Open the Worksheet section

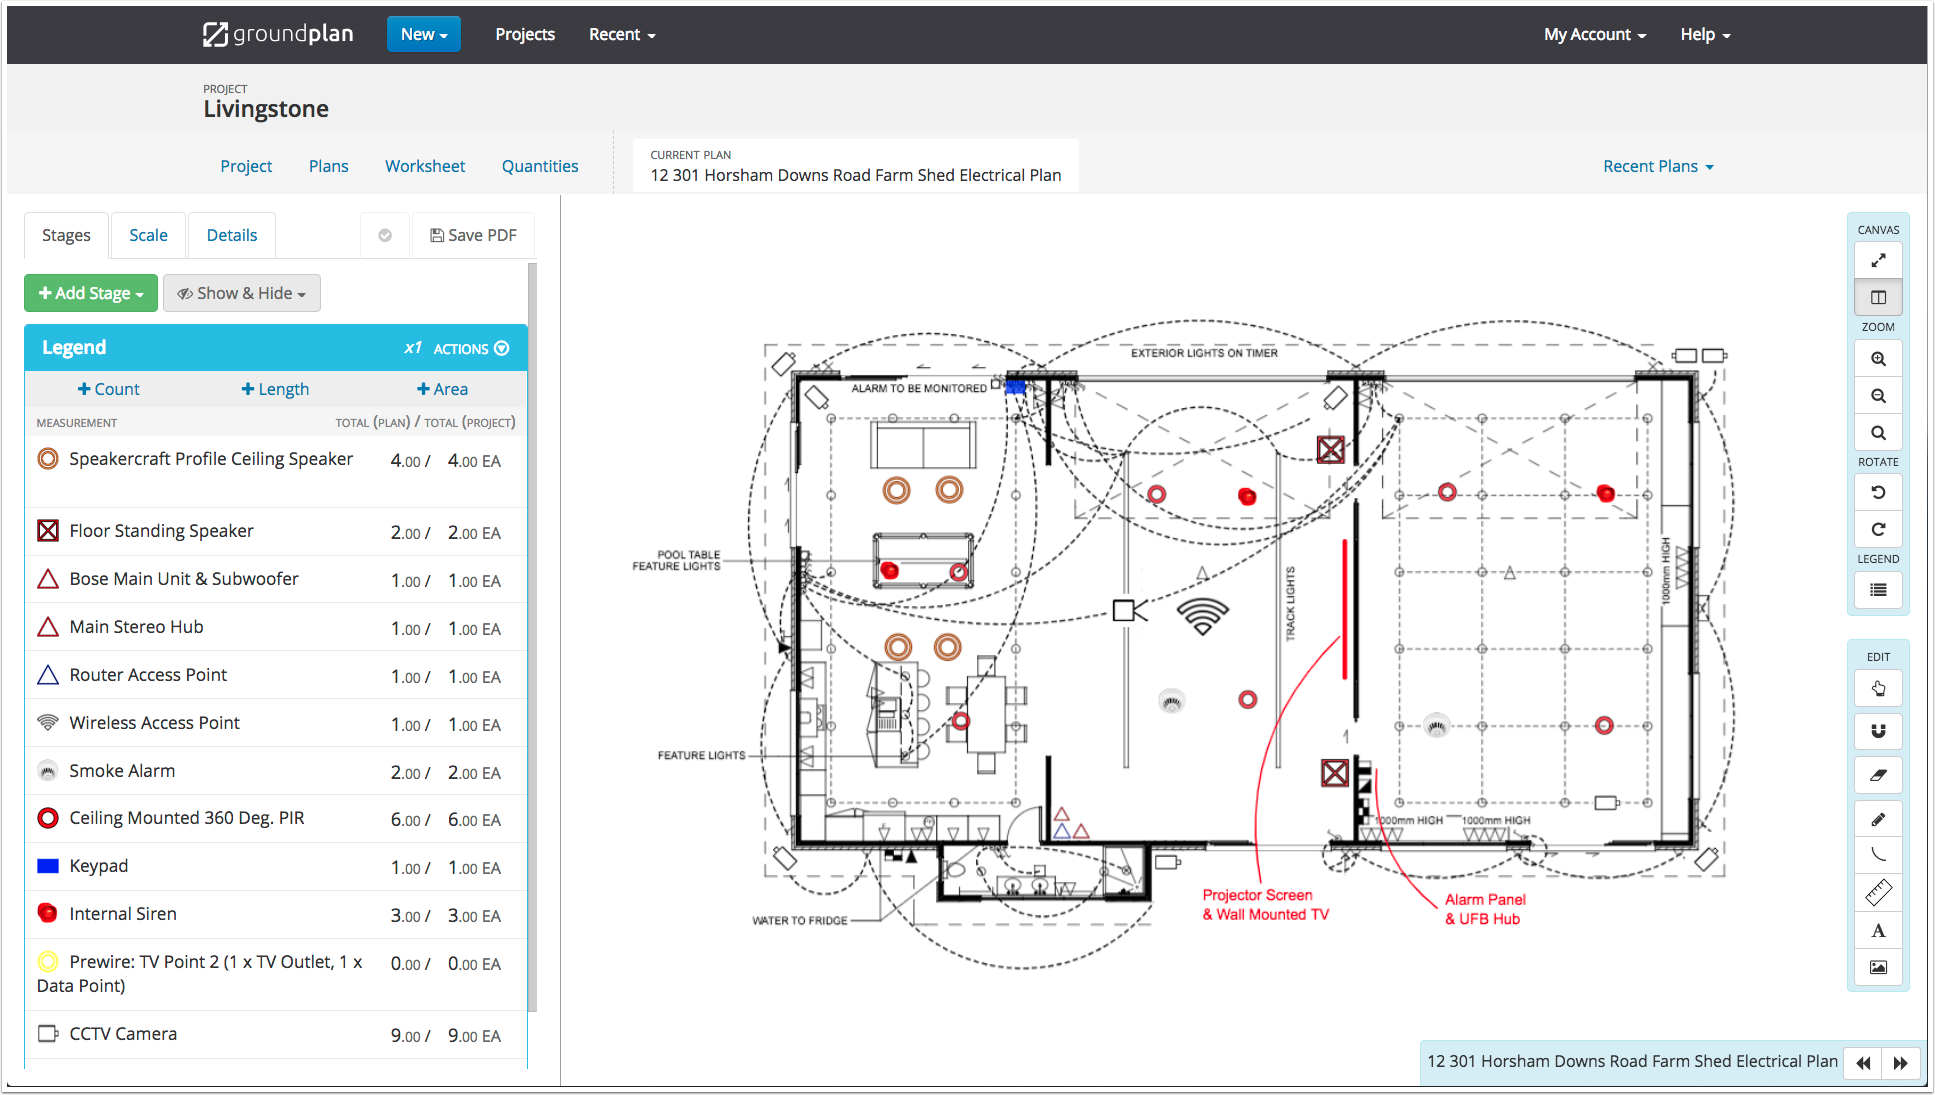click(x=424, y=166)
